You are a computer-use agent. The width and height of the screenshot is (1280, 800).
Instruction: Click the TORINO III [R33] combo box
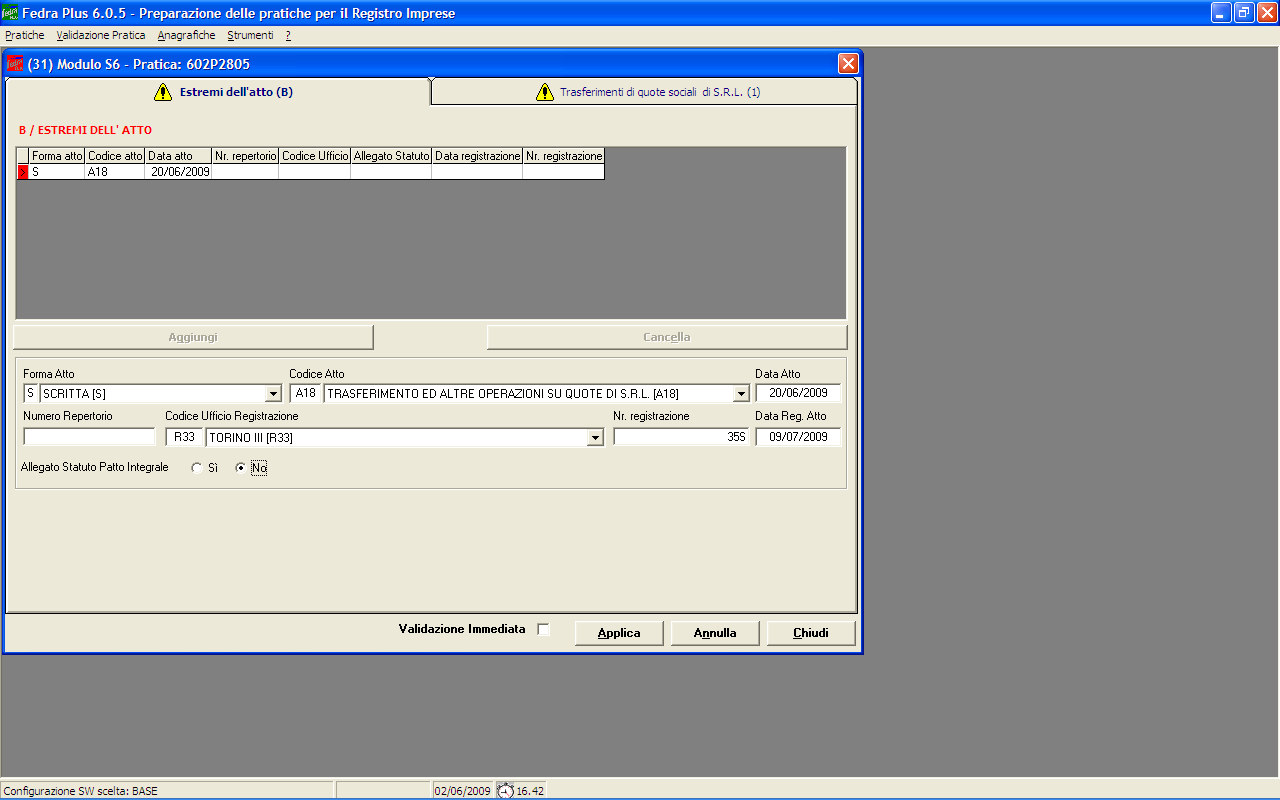point(404,438)
